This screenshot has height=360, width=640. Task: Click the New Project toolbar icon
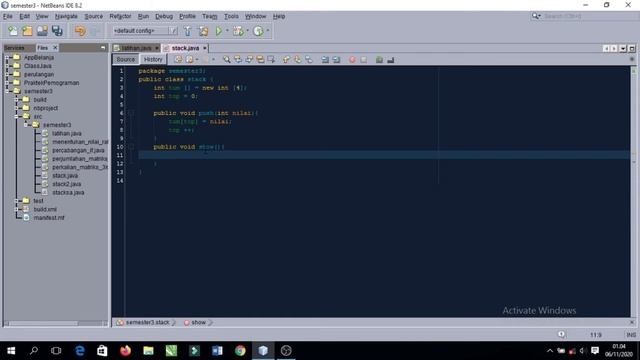point(27,31)
